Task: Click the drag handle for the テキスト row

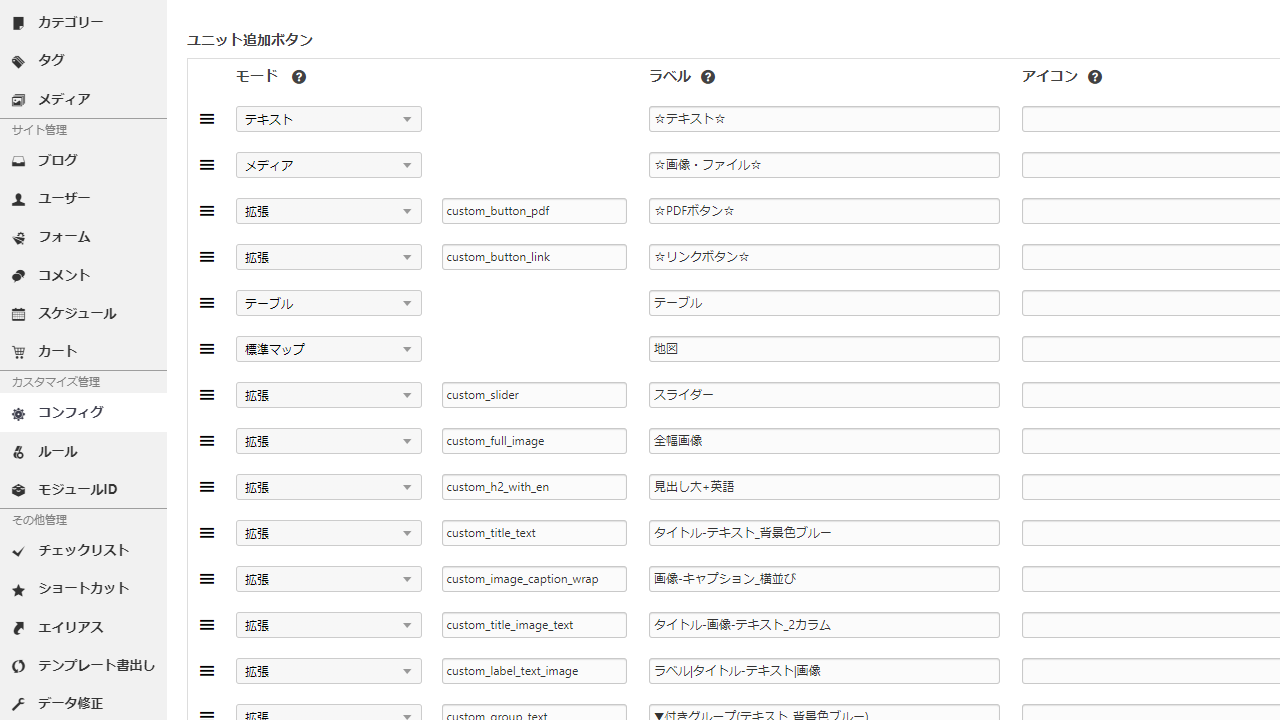Action: point(207,119)
